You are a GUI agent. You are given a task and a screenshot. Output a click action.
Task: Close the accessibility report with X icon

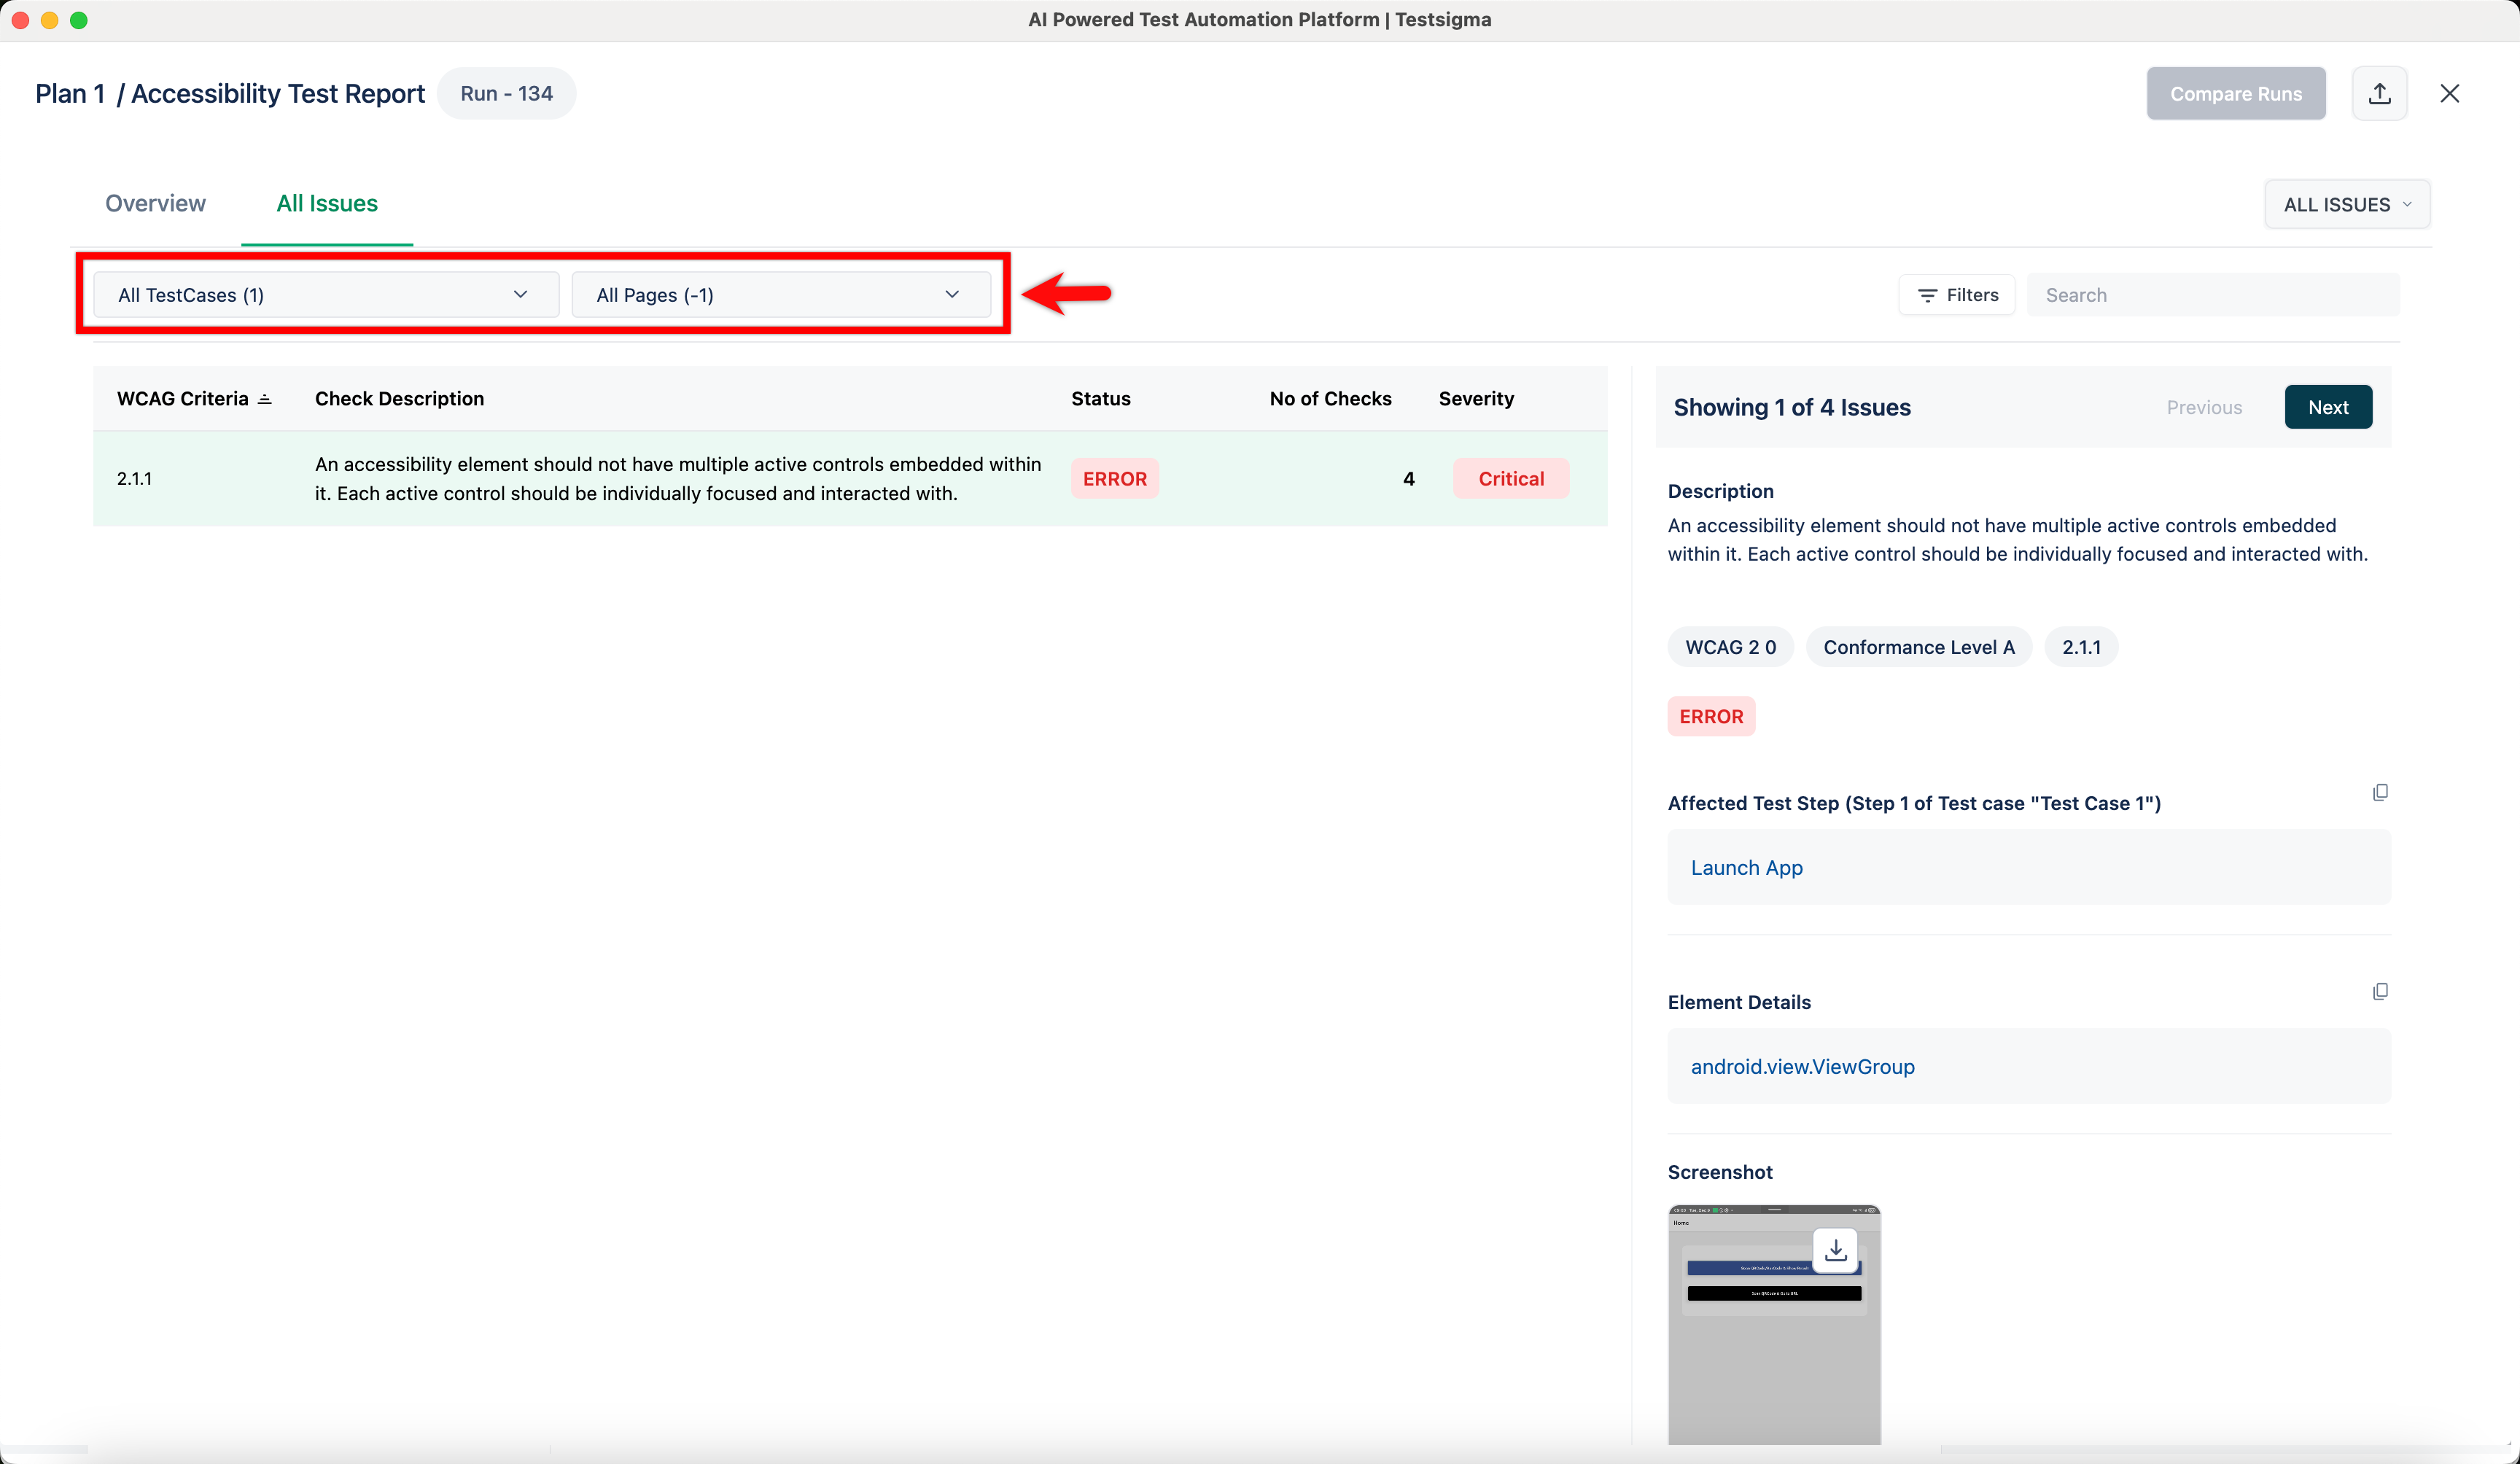[2449, 93]
